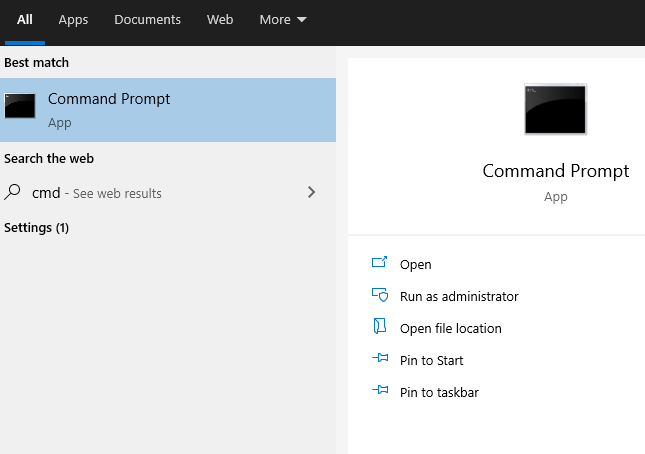
Task: Click the Command Prompt title in preview pane
Action: click(x=555, y=171)
